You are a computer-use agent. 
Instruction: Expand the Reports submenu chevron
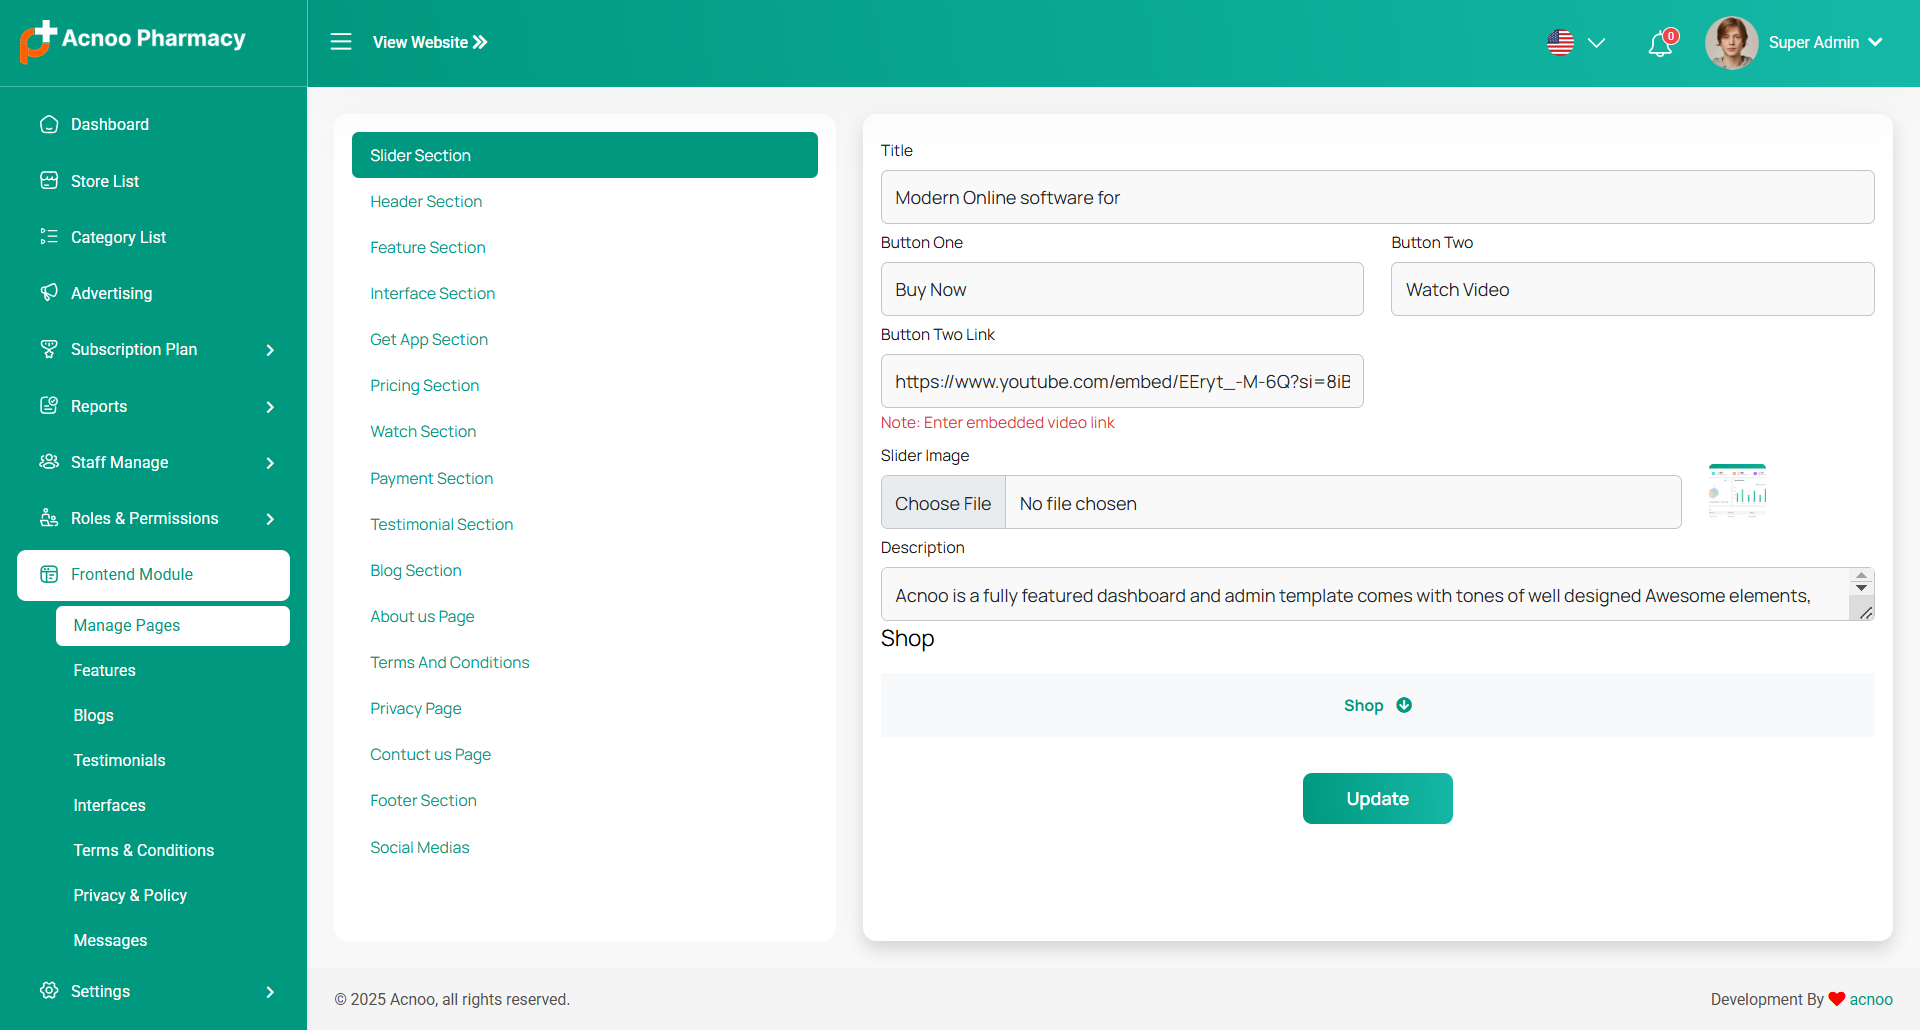(x=270, y=407)
